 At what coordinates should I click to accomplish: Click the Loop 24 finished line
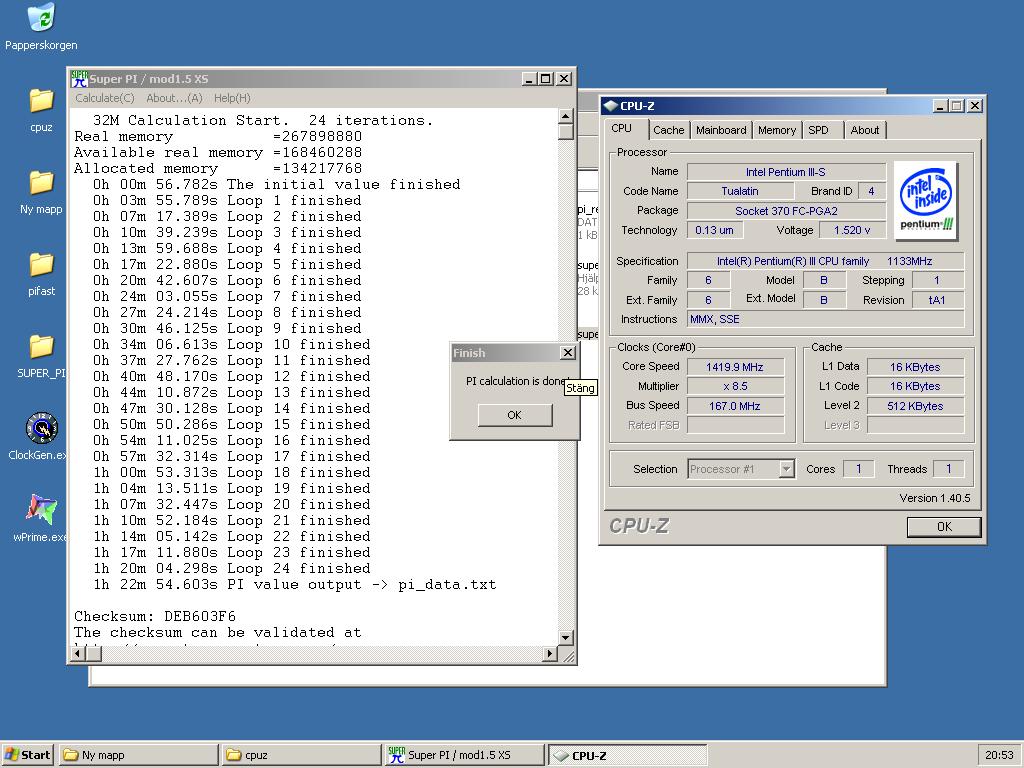pos(232,568)
